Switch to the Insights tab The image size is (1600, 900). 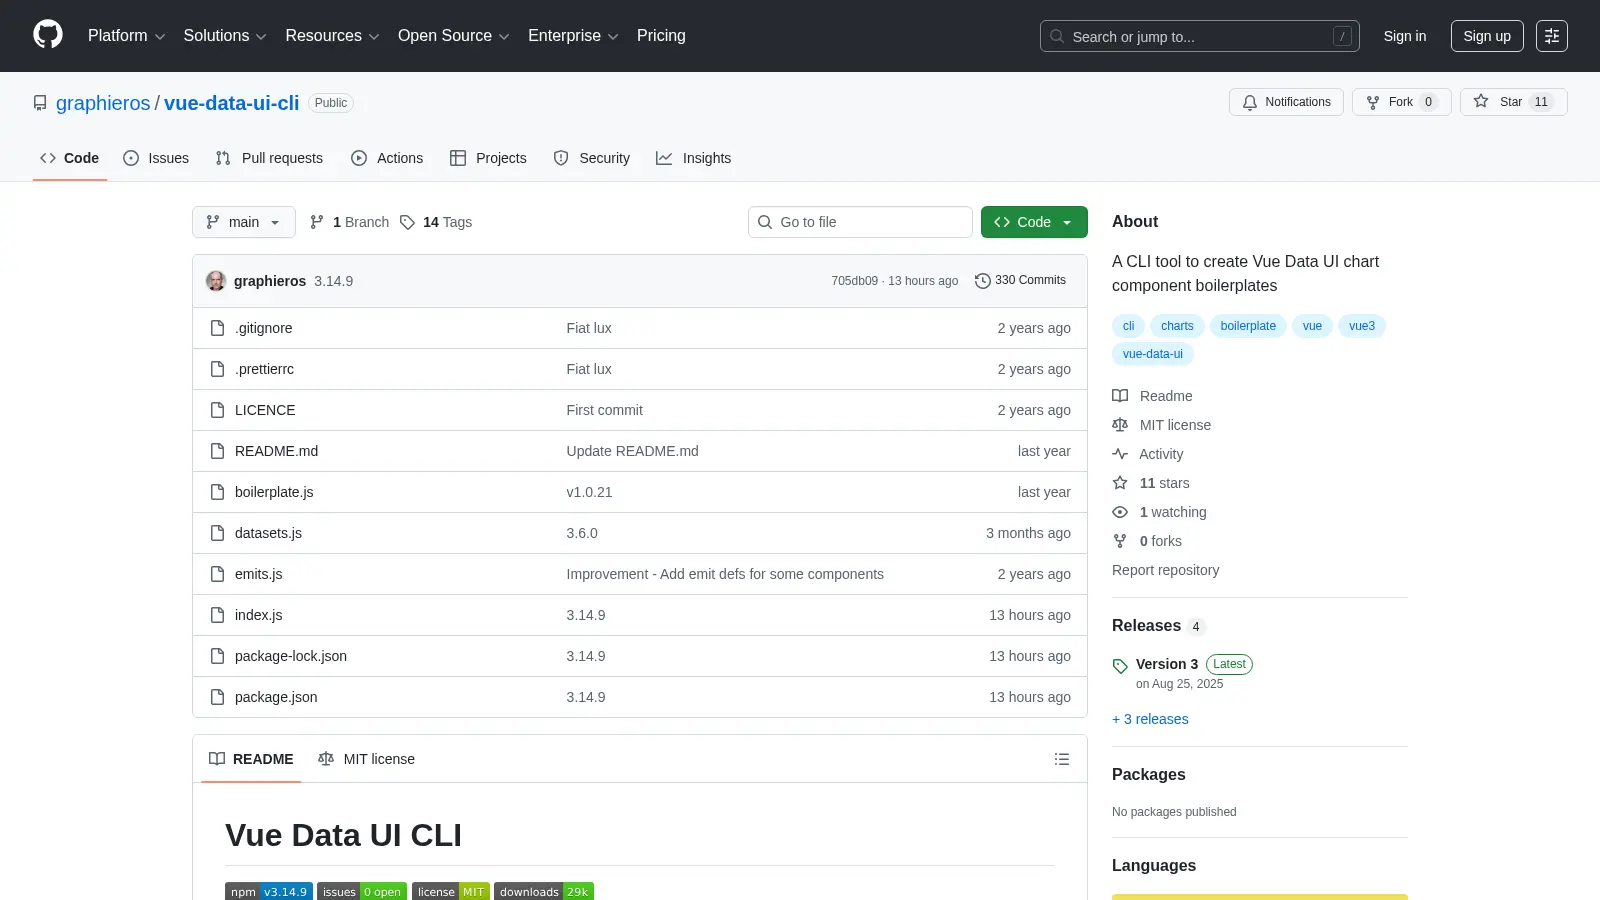pyautogui.click(x=694, y=158)
